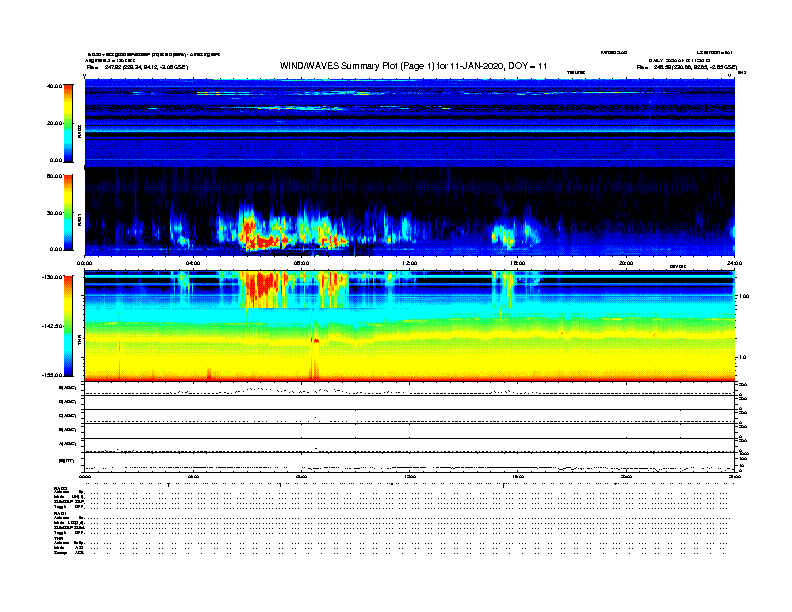Screen dimensions: 792x612
Task: Click the RAD2 spectrogram panel
Action: [x=410, y=123]
